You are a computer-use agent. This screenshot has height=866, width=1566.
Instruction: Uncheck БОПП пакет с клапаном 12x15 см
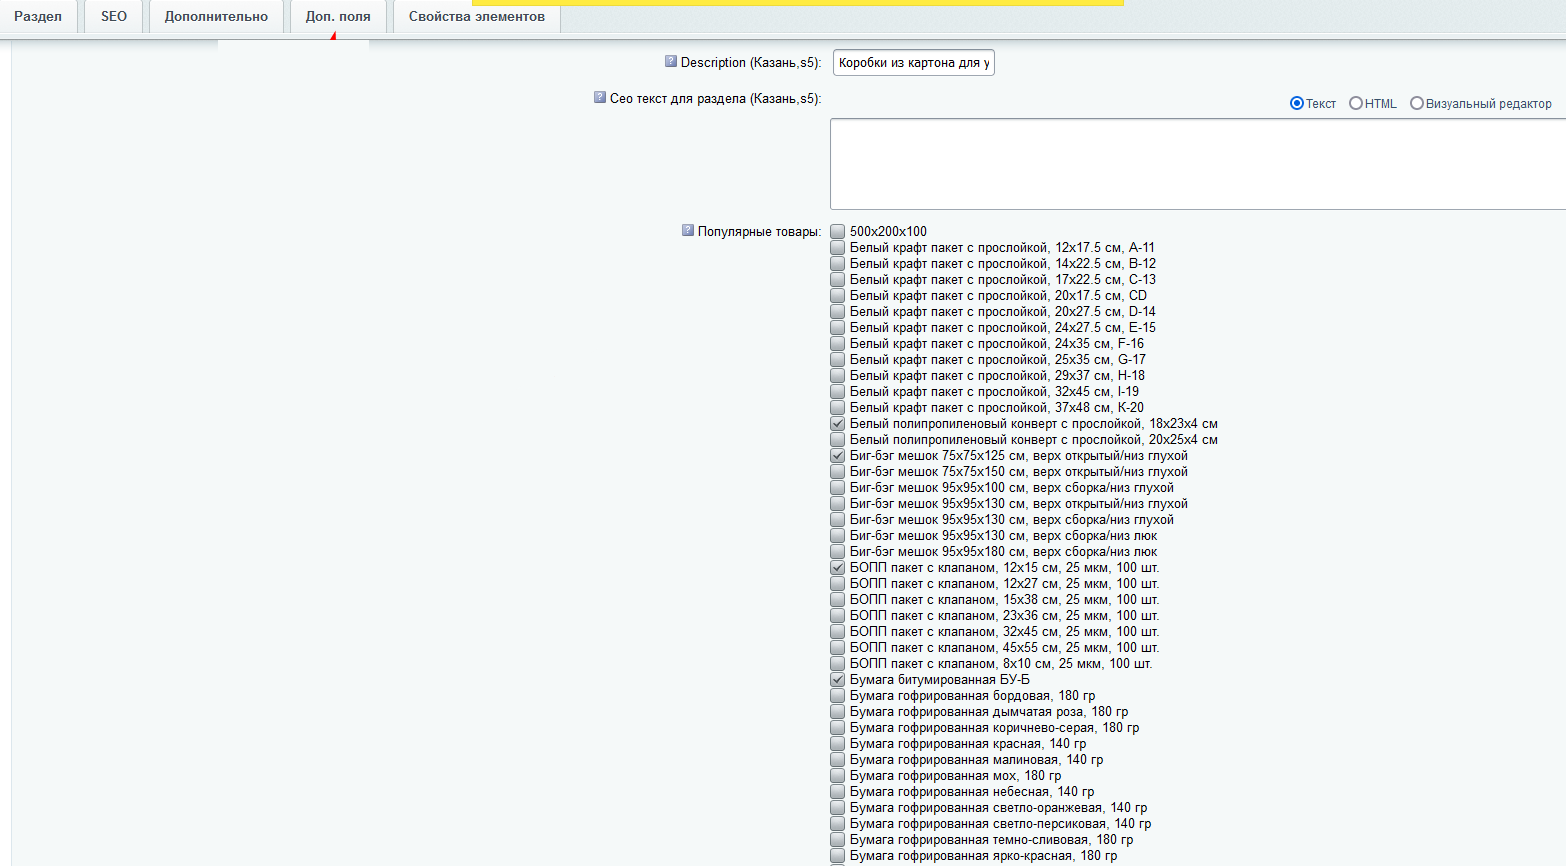838,568
